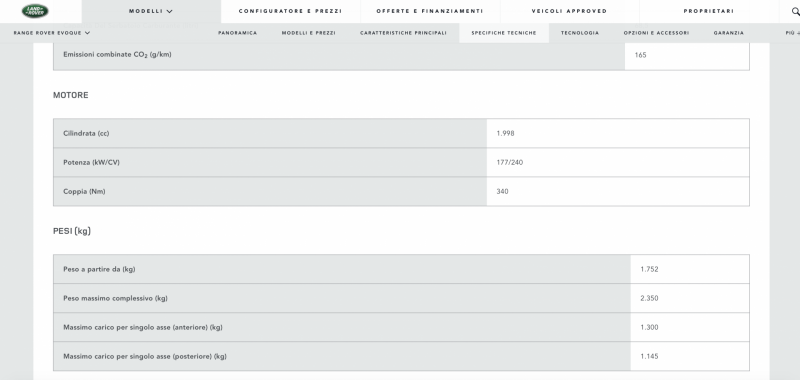
Task: Click the Land Rover logo
Action: 35,11
